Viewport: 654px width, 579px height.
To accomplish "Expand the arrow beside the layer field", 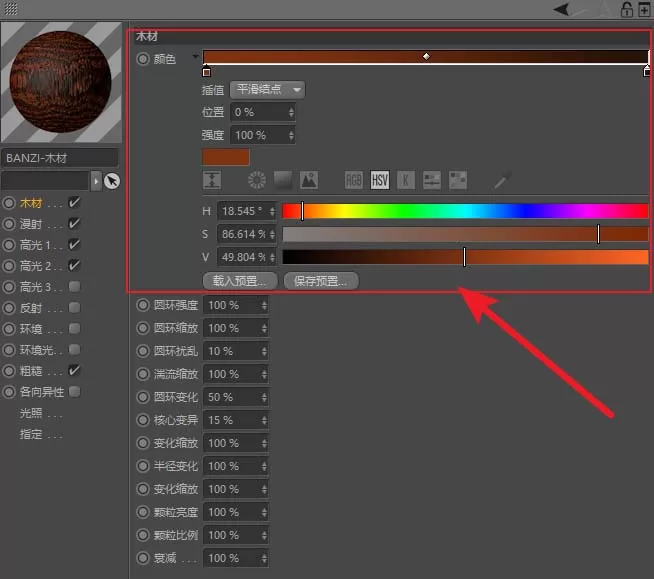I will pyautogui.click(x=96, y=181).
